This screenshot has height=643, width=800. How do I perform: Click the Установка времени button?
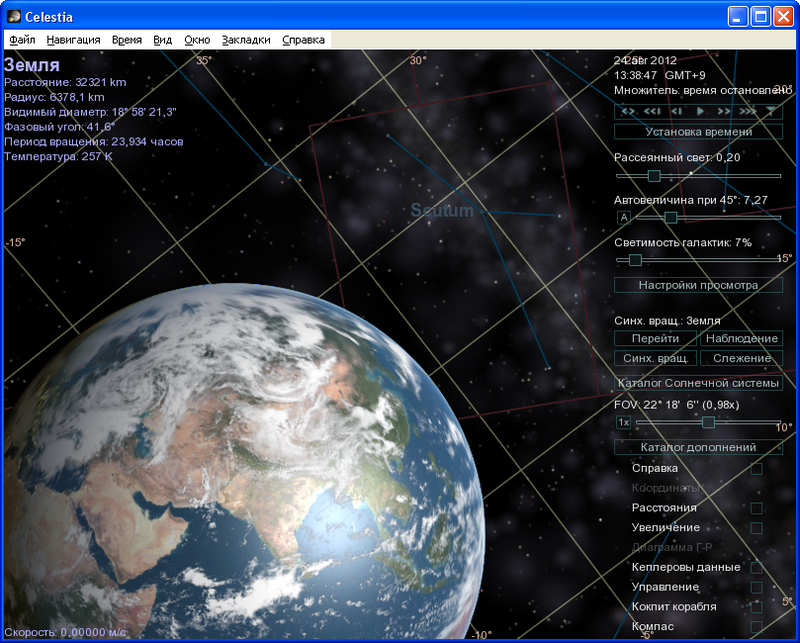point(698,132)
